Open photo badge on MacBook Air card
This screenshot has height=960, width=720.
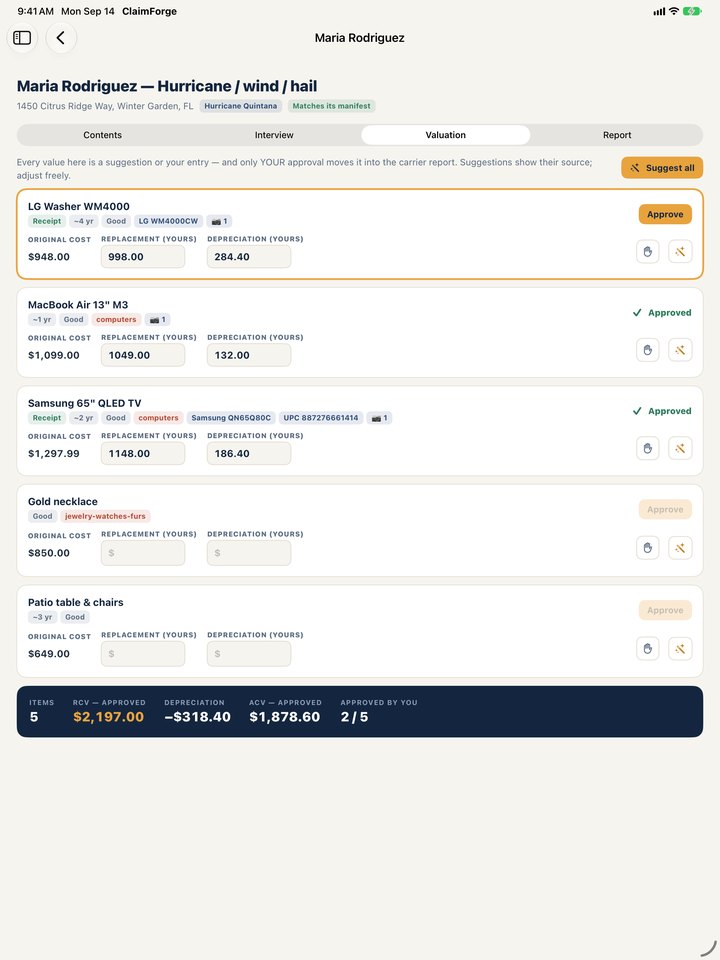(158, 320)
